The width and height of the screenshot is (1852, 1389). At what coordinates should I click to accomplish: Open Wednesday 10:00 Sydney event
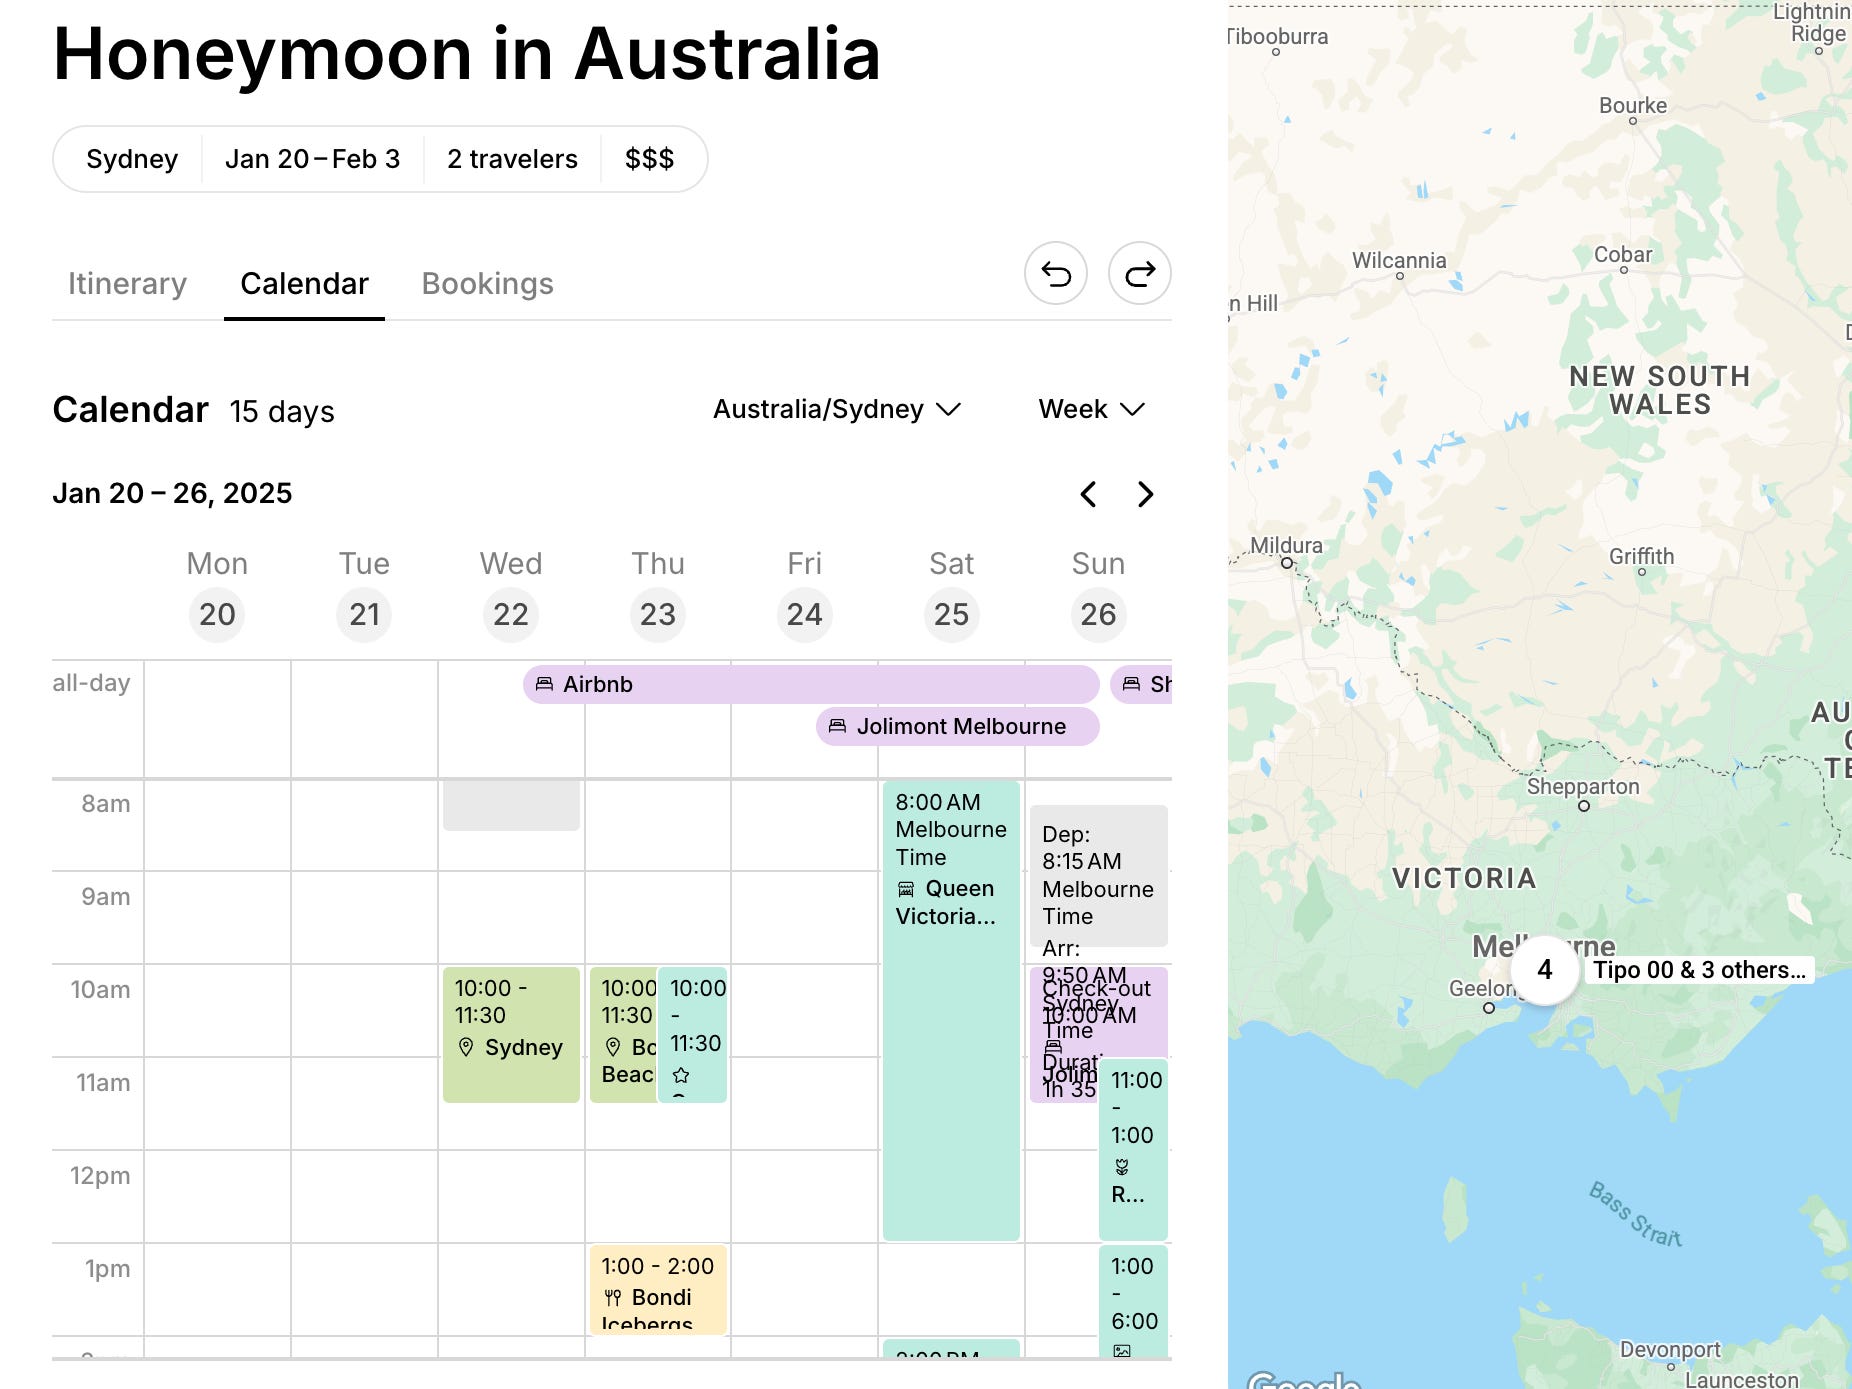point(511,1035)
